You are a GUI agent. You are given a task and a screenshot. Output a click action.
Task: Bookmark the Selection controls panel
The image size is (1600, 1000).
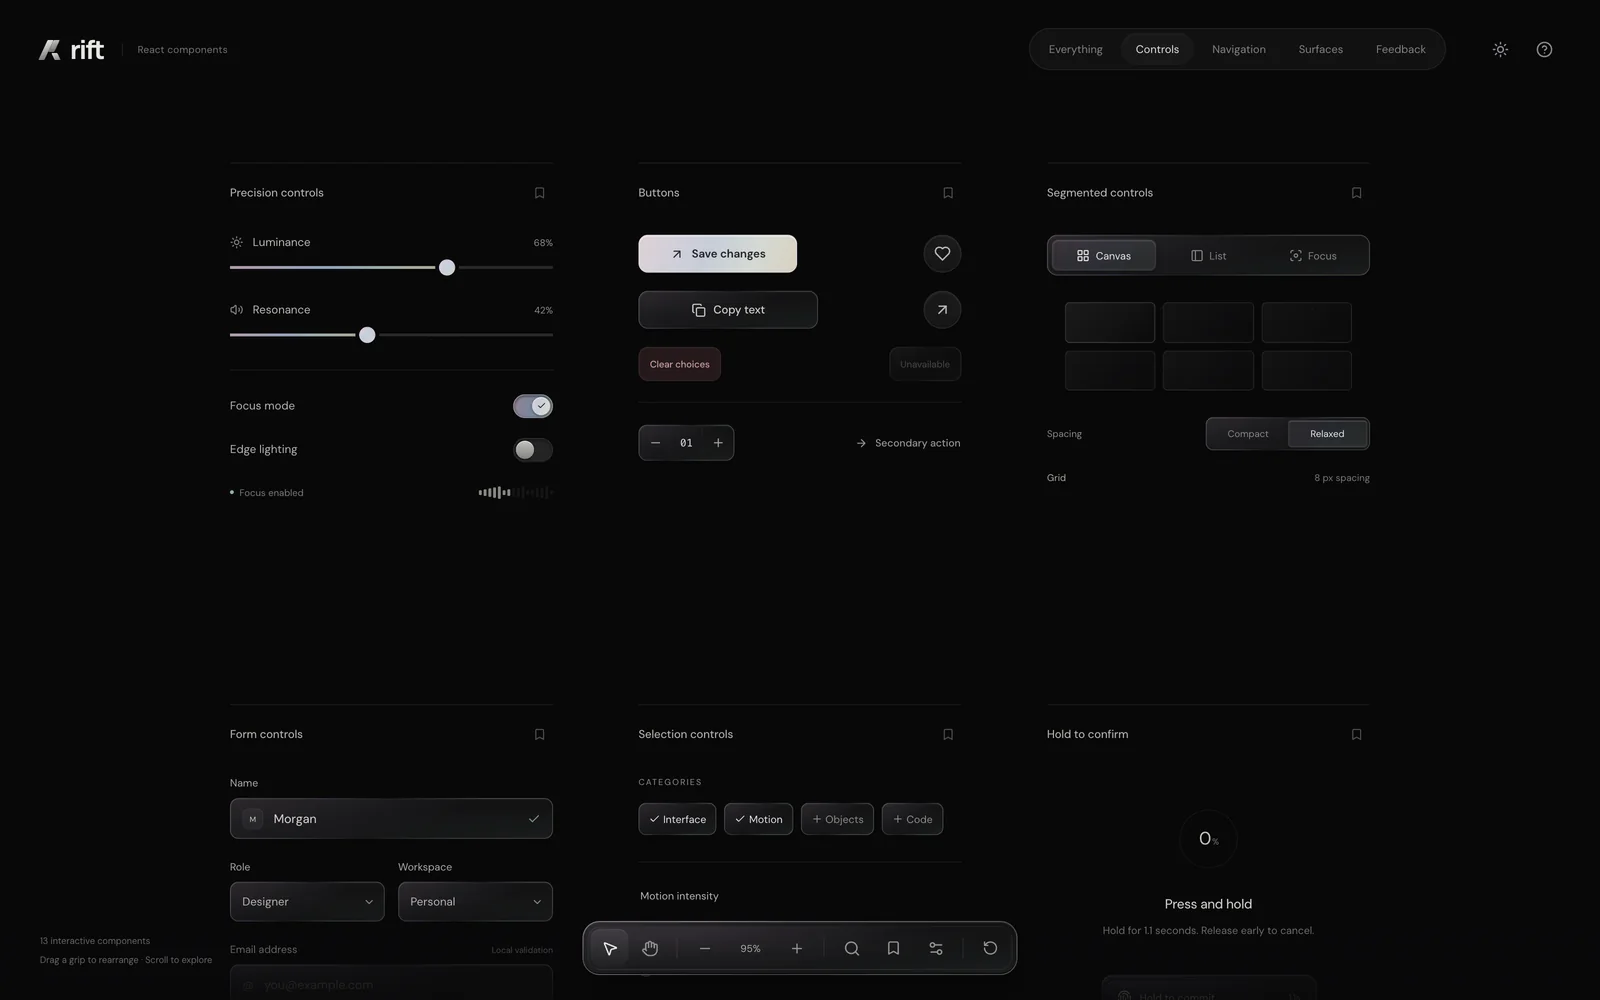(x=948, y=734)
